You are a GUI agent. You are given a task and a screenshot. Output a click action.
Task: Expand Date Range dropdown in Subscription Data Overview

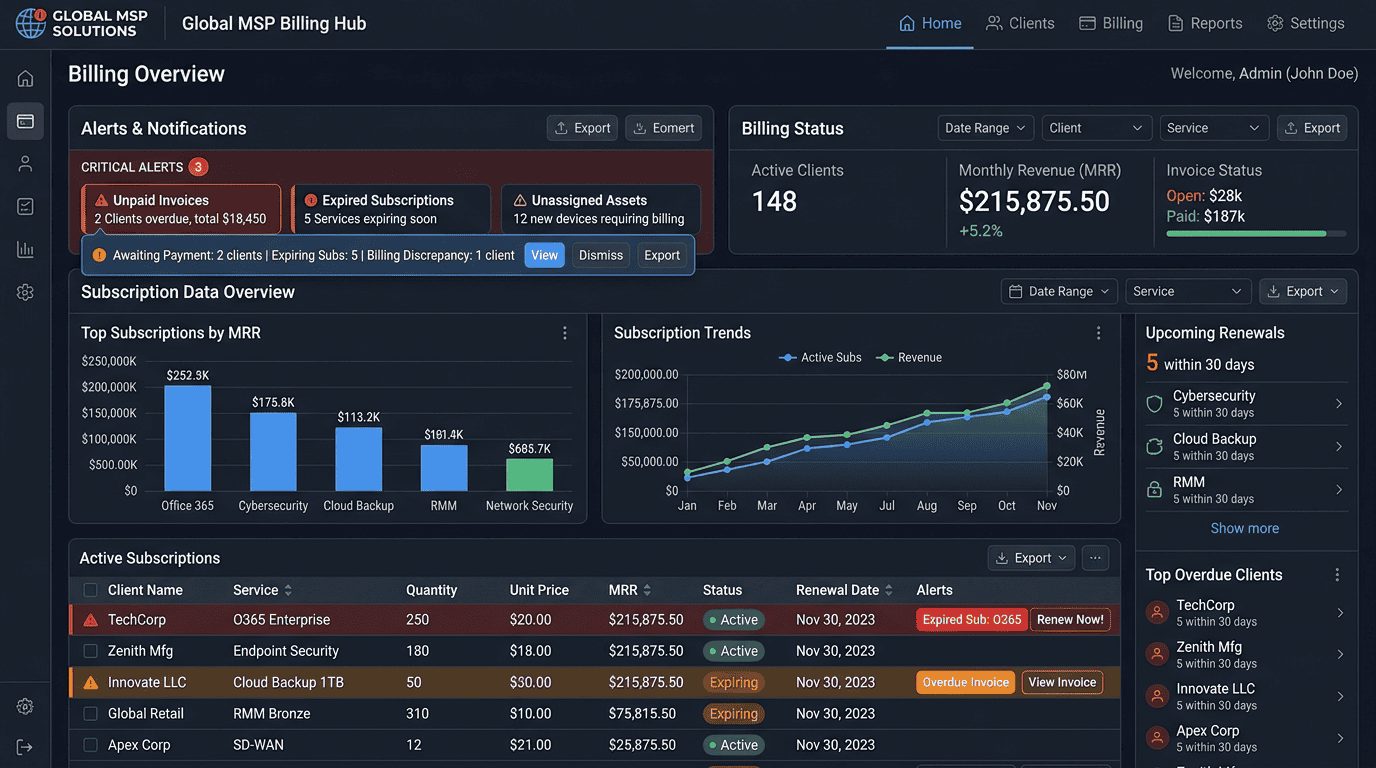[x=1059, y=291]
